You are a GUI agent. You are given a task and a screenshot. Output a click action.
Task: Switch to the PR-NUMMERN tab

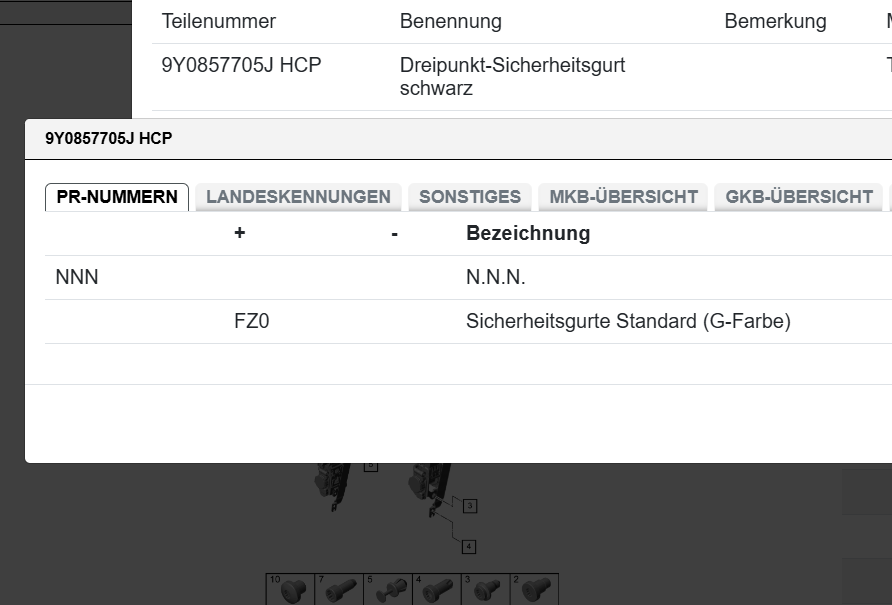click(x=117, y=197)
